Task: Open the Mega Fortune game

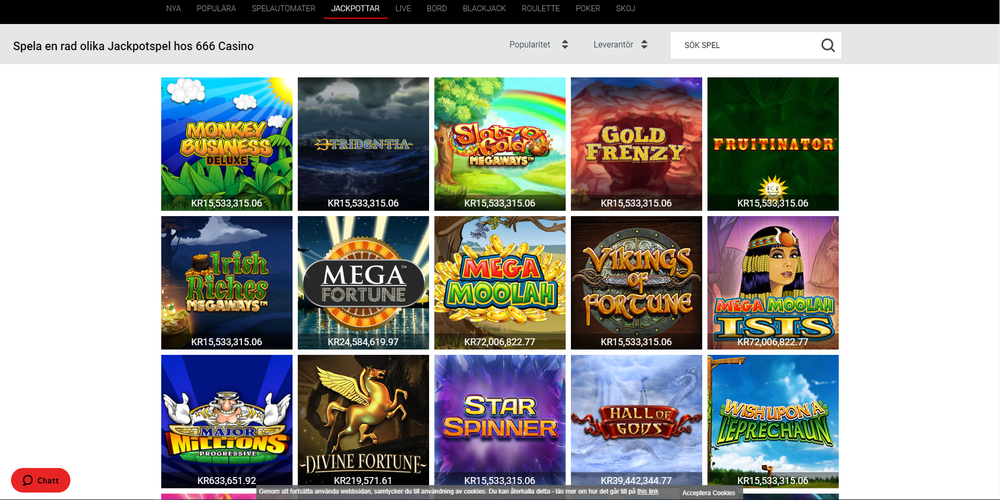Action: tap(364, 283)
